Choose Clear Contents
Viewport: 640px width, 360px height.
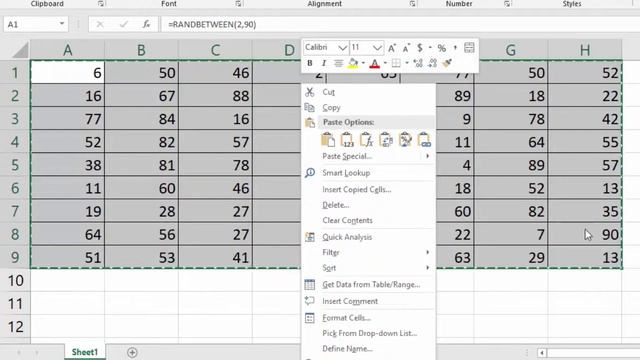tap(347, 220)
